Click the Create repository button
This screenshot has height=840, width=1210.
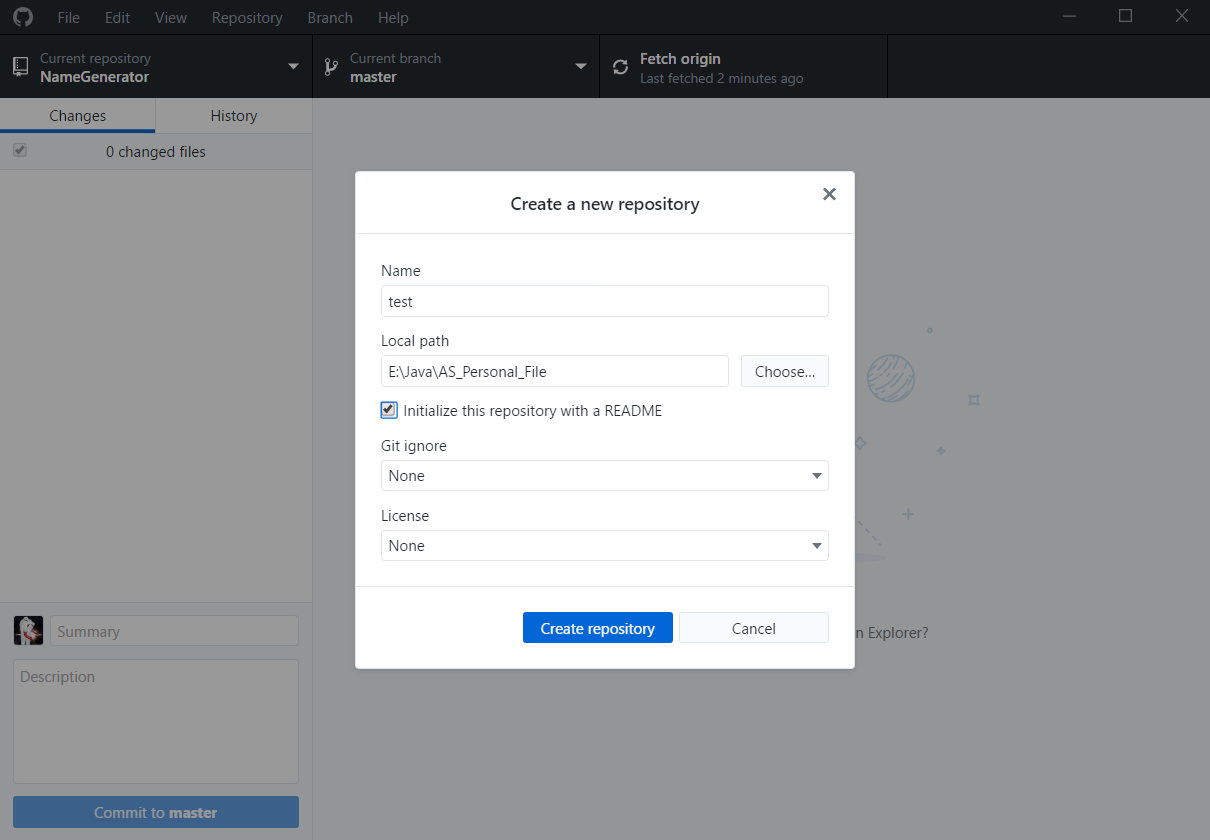tap(598, 628)
